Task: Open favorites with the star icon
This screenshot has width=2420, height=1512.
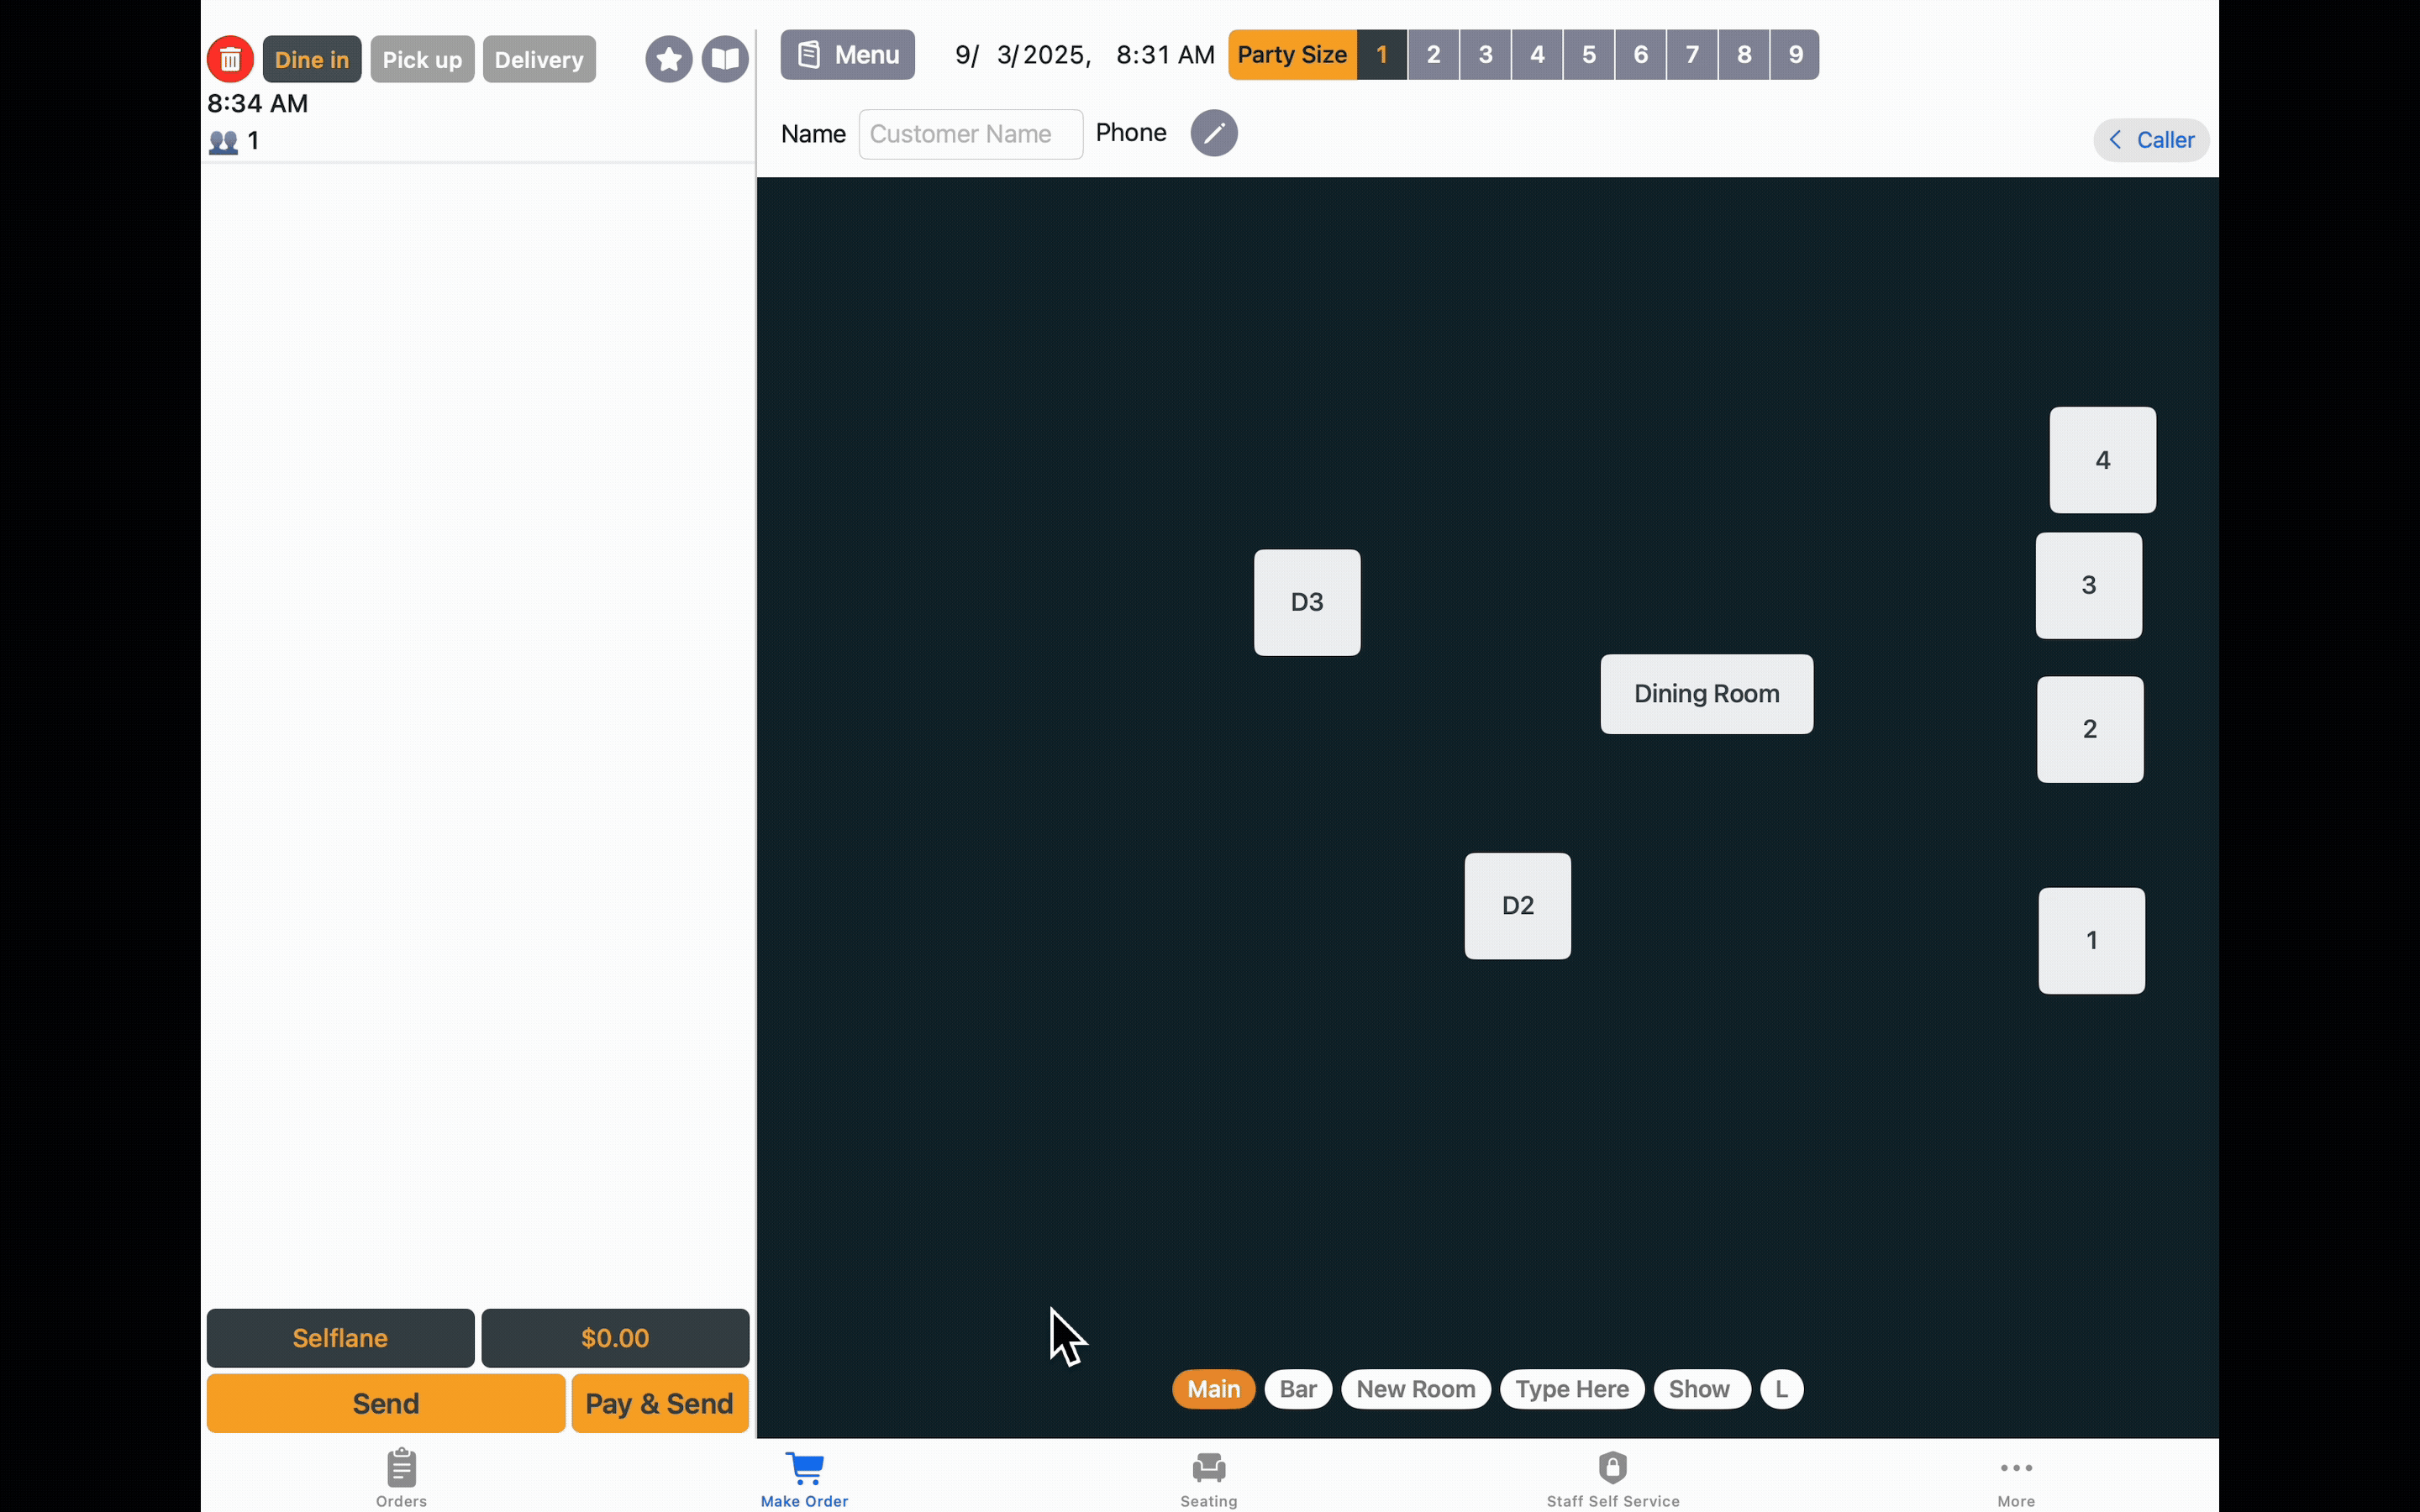Action: pyautogui.click(x=669, y=59)
